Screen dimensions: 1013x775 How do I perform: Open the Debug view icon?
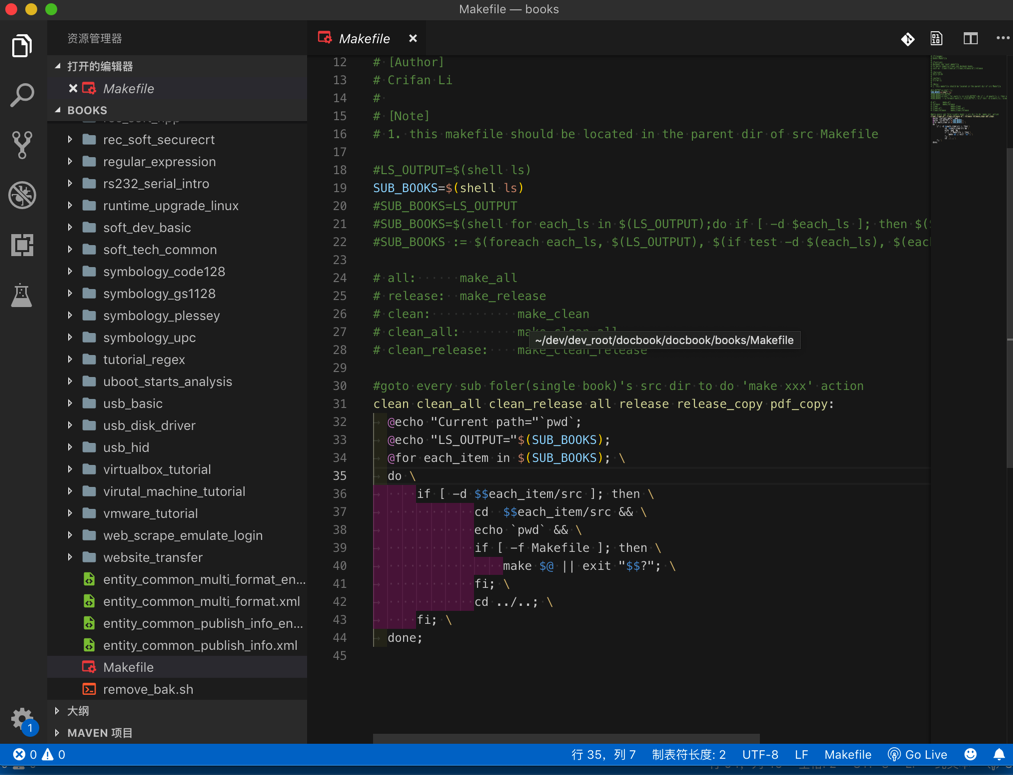[22, 195]
